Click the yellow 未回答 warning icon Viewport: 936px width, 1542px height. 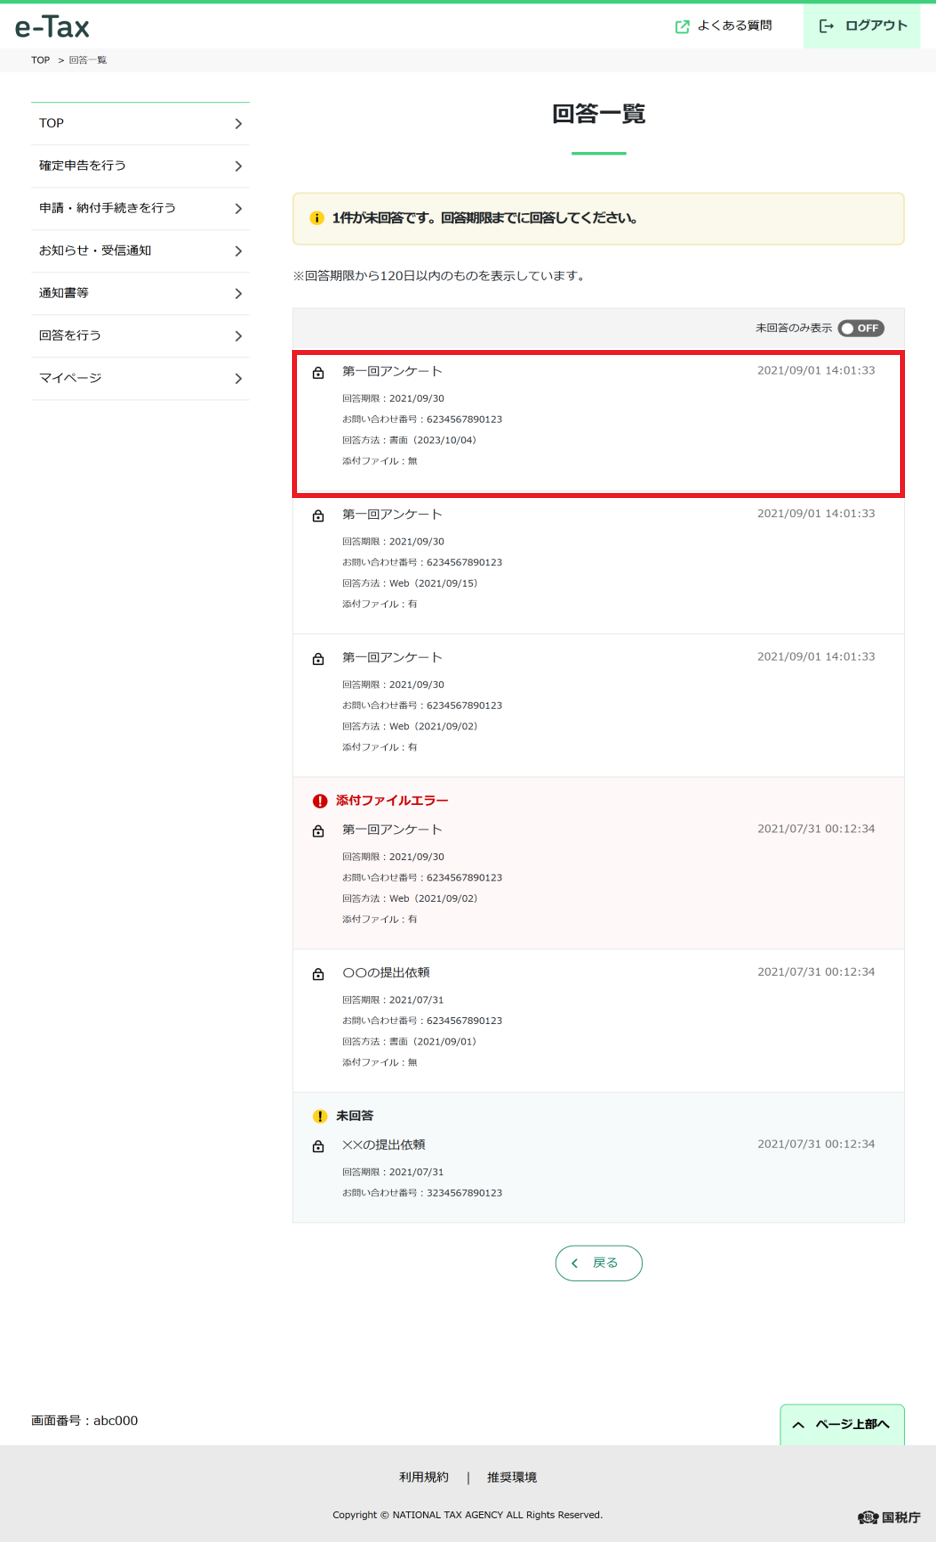(x=320, y=1116)
